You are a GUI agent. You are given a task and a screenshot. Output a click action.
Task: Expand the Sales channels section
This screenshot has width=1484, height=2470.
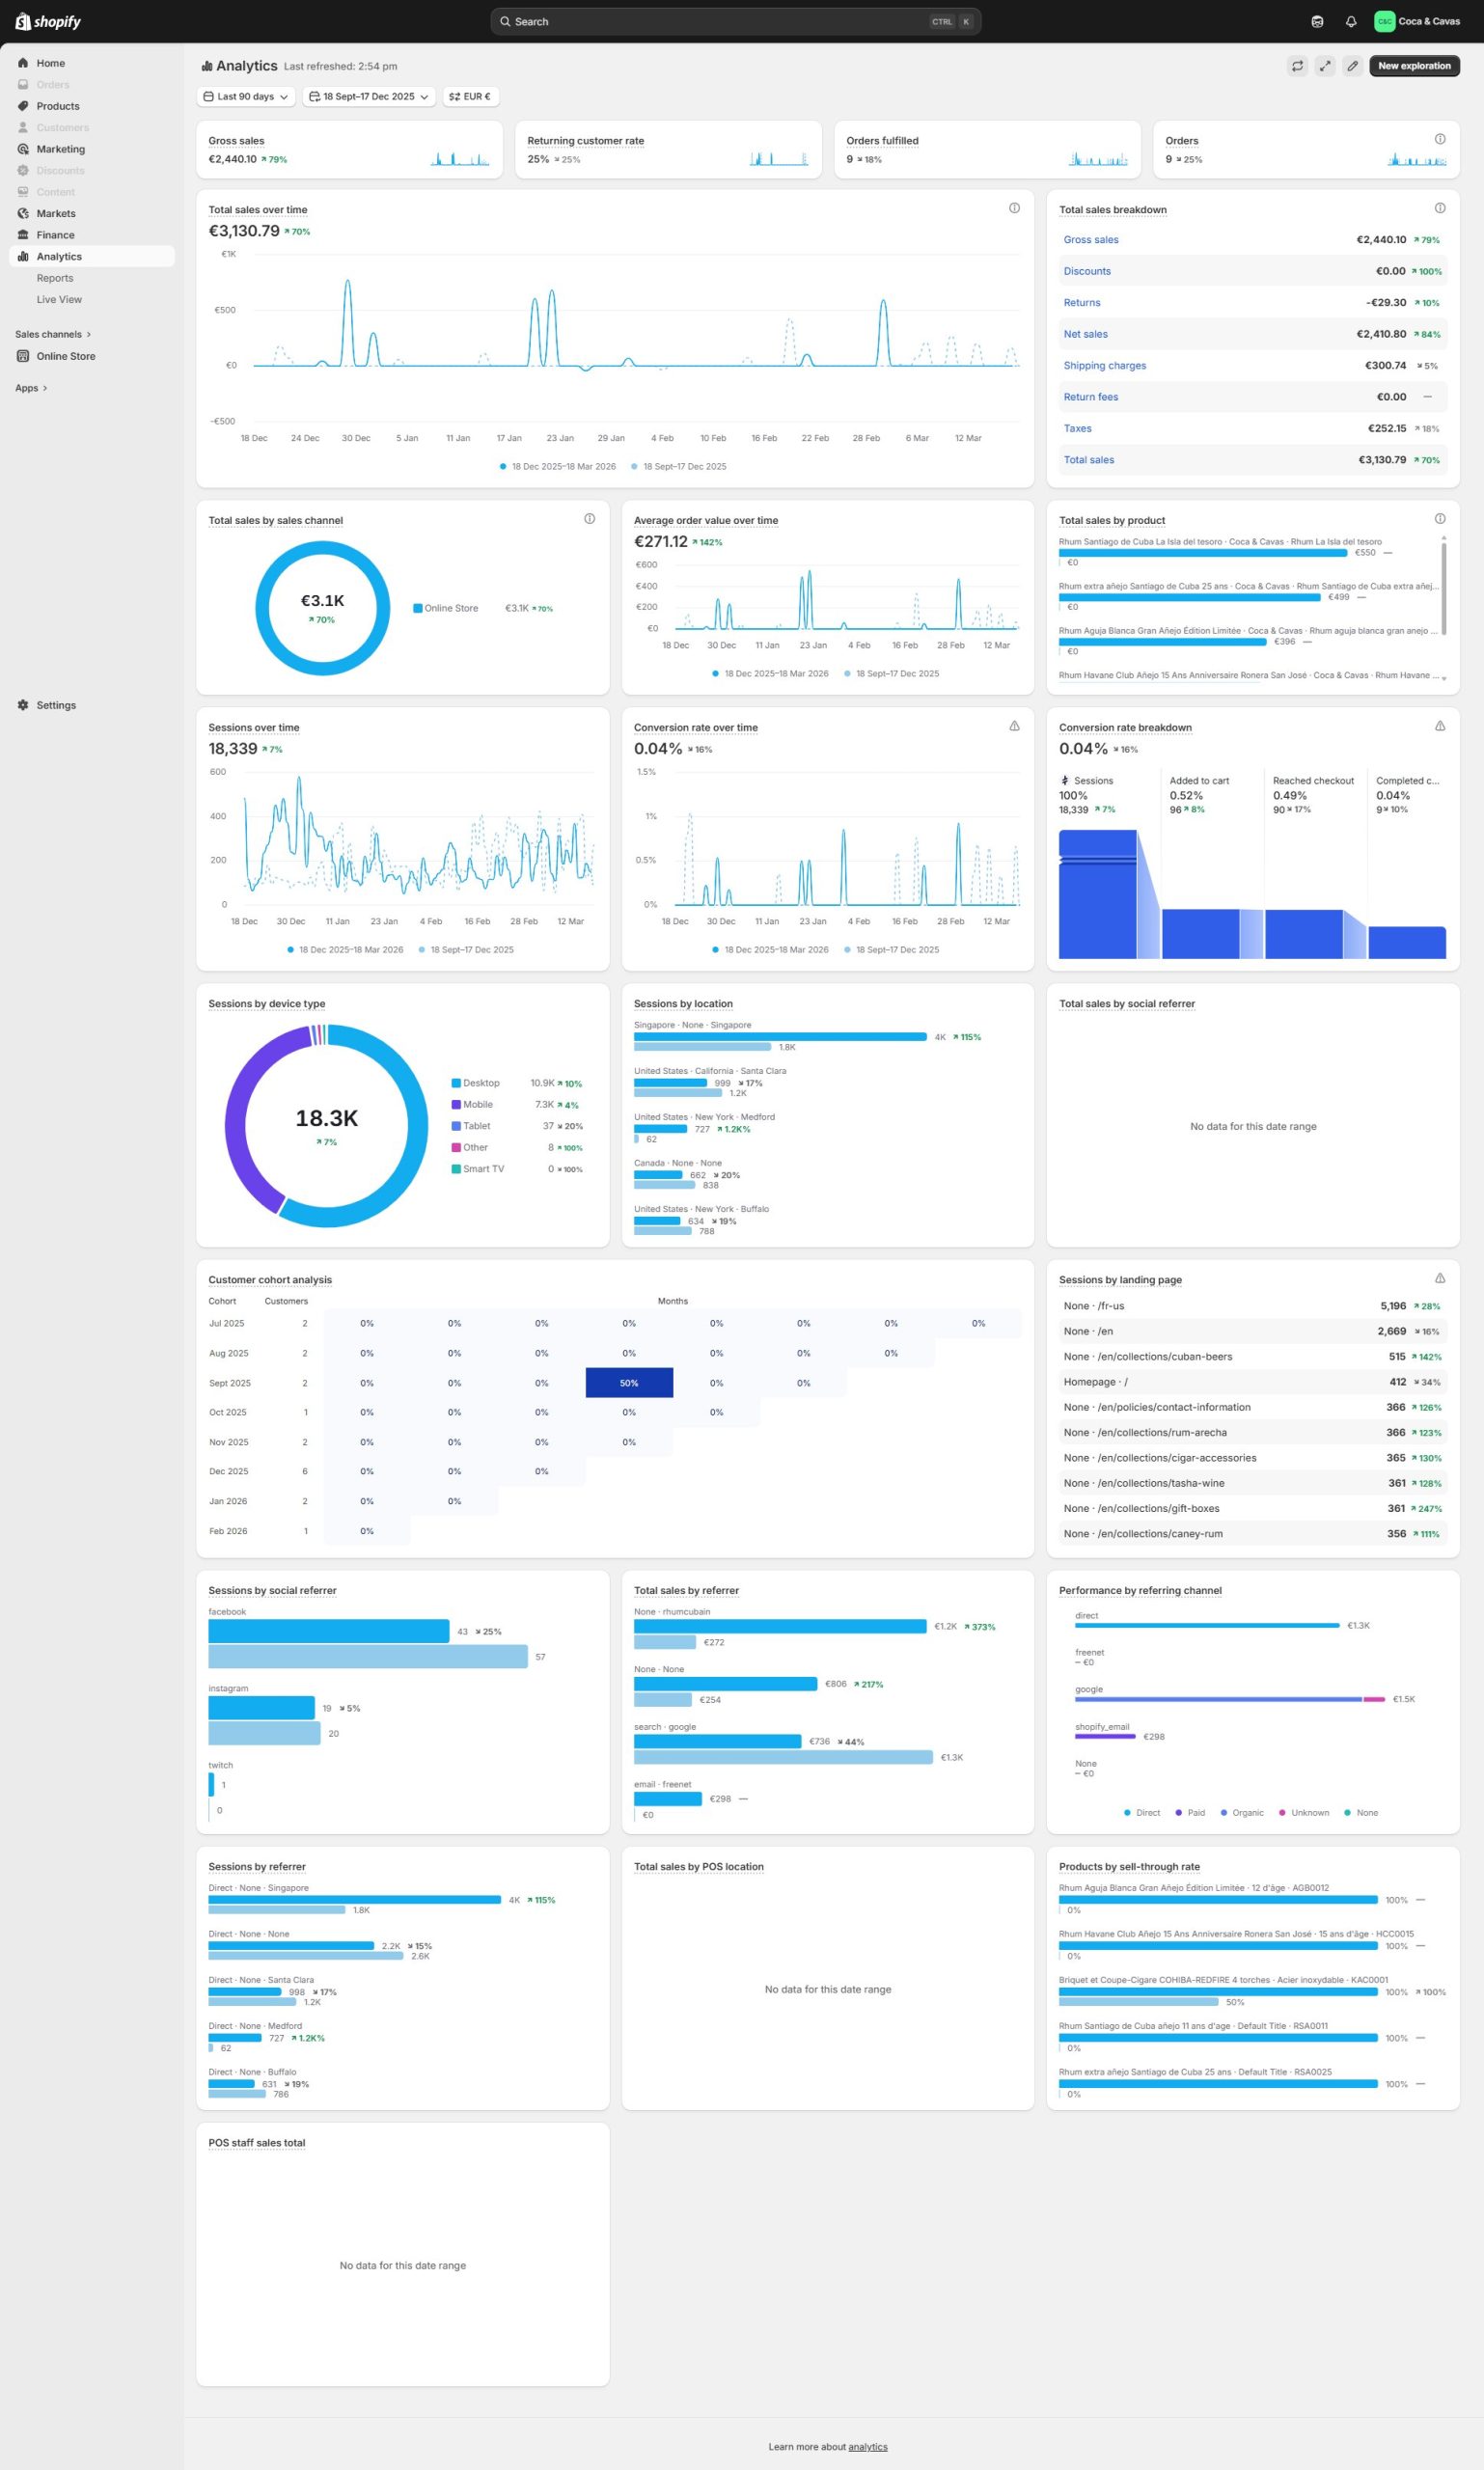[x=52, y=334]
